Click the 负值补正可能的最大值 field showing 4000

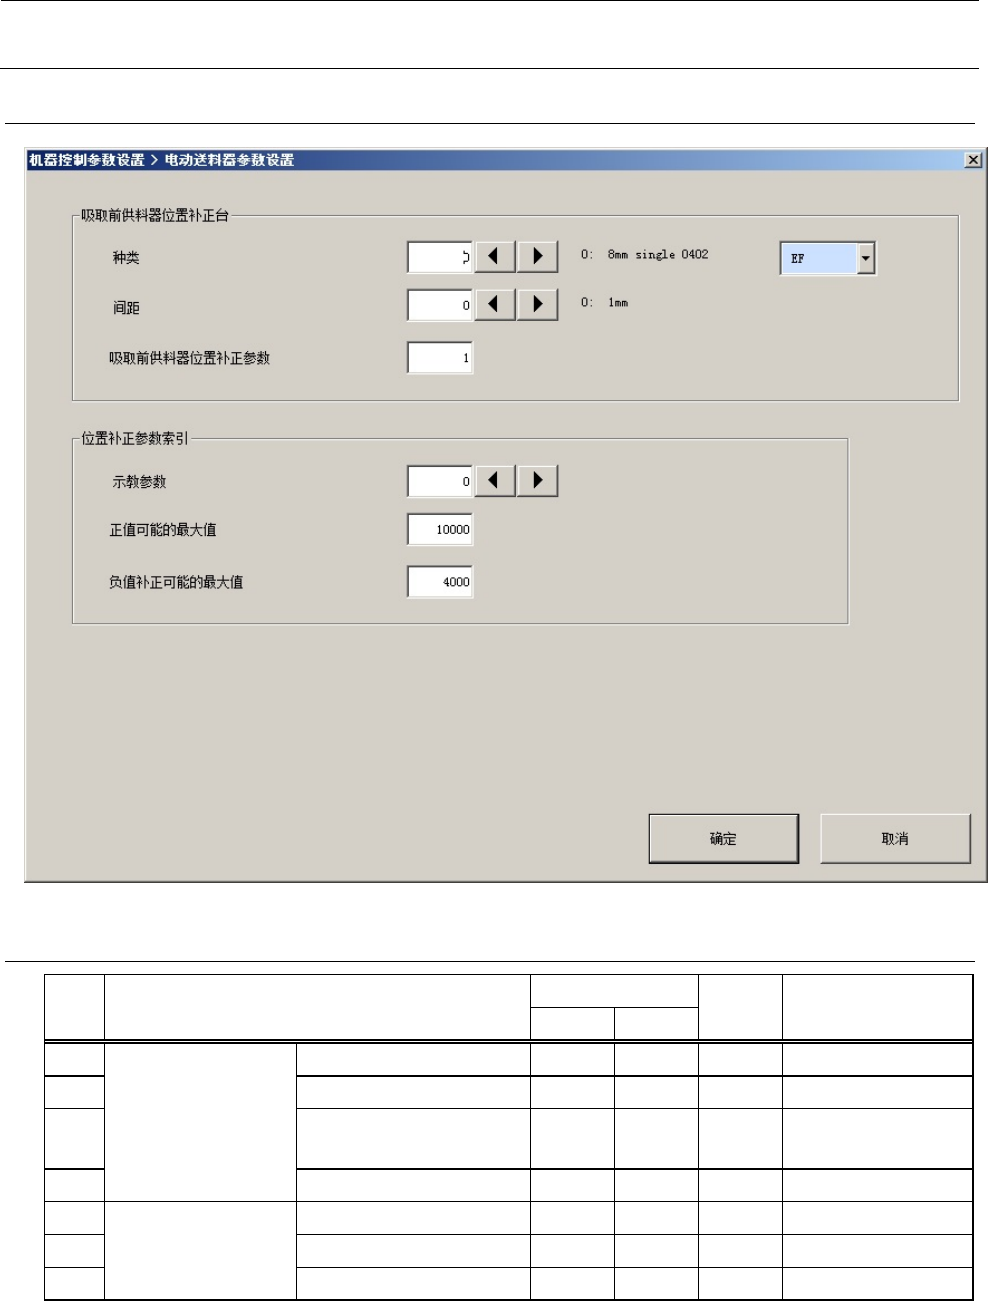pyautogui.click(x=440, y=581)
